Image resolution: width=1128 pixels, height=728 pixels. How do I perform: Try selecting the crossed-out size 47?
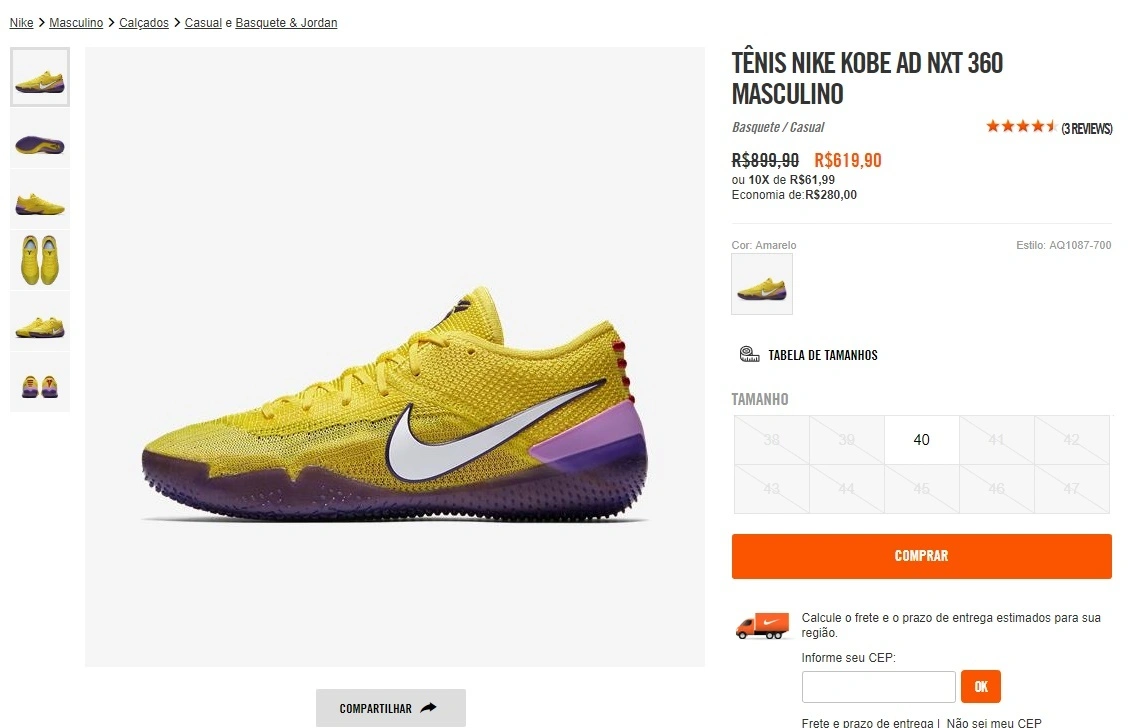click(x=1071, y=489)
